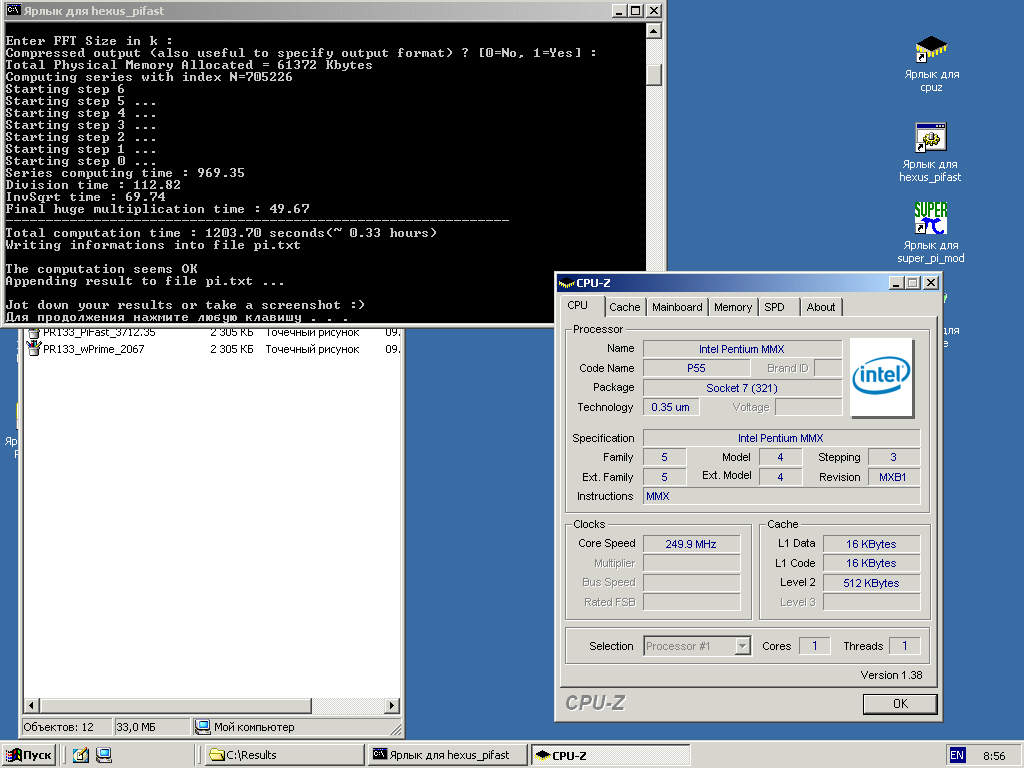Viewport: 1024px width, 768px height.
Task: Open the About tab in CPU-Z
Action: [x=820, y=307]
